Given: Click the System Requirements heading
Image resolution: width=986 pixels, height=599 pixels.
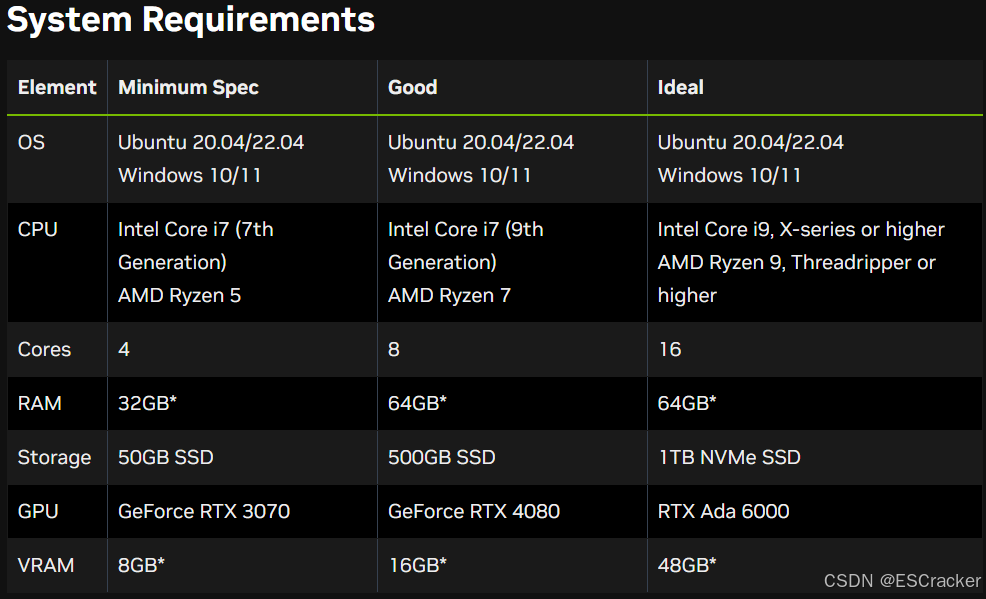Looking at the screenshot, I should click(191, 20).
